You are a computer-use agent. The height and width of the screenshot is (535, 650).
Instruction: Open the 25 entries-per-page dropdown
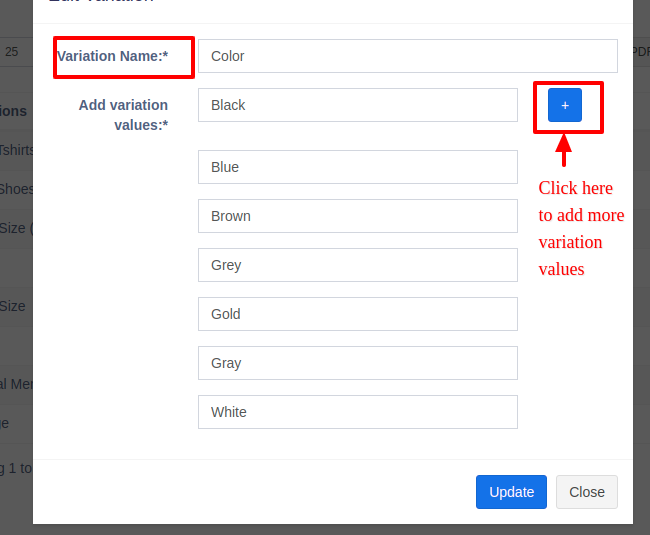[x=15, y=52]
